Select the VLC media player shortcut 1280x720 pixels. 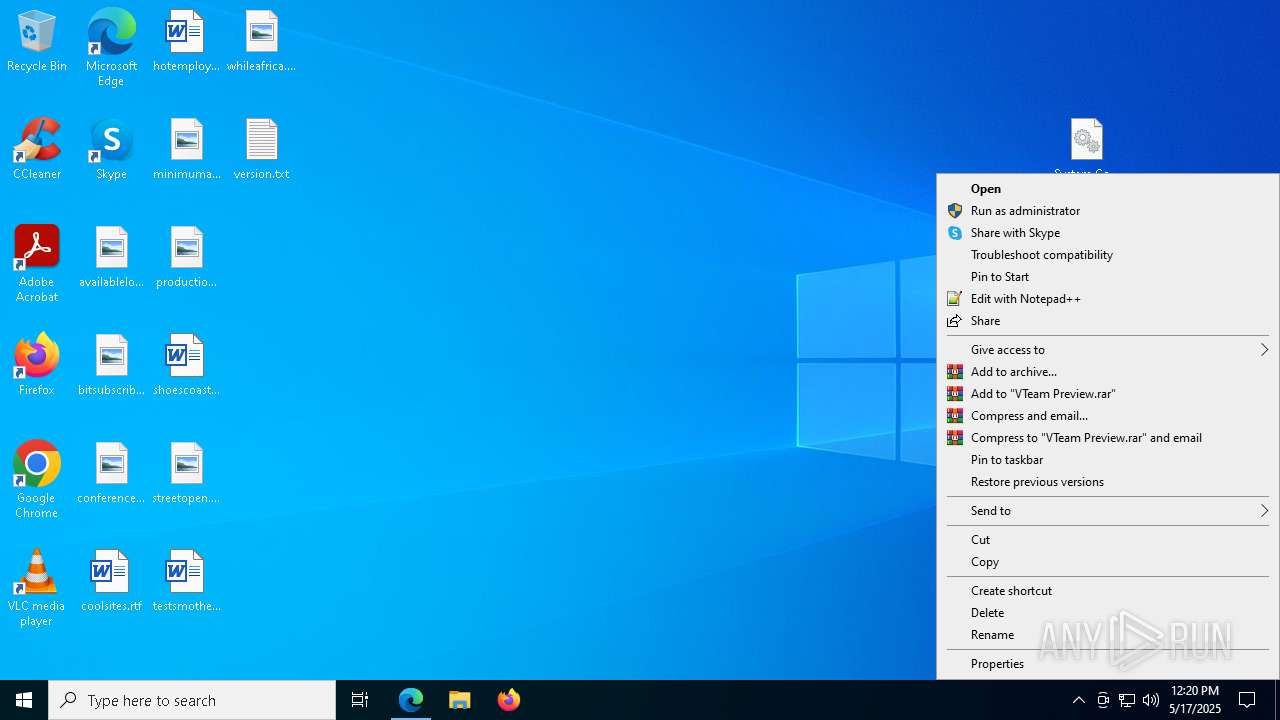pos(37,587)
